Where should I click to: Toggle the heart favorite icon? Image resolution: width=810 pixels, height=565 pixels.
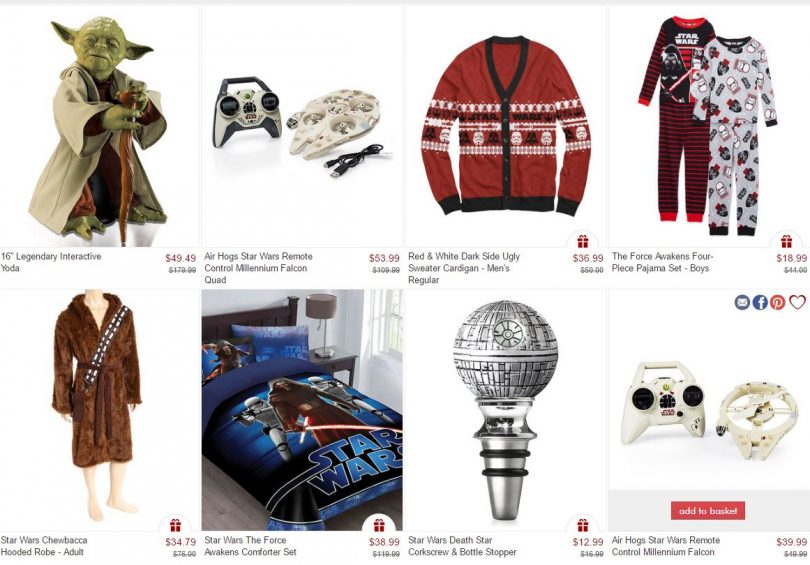[x=797, y=302]
